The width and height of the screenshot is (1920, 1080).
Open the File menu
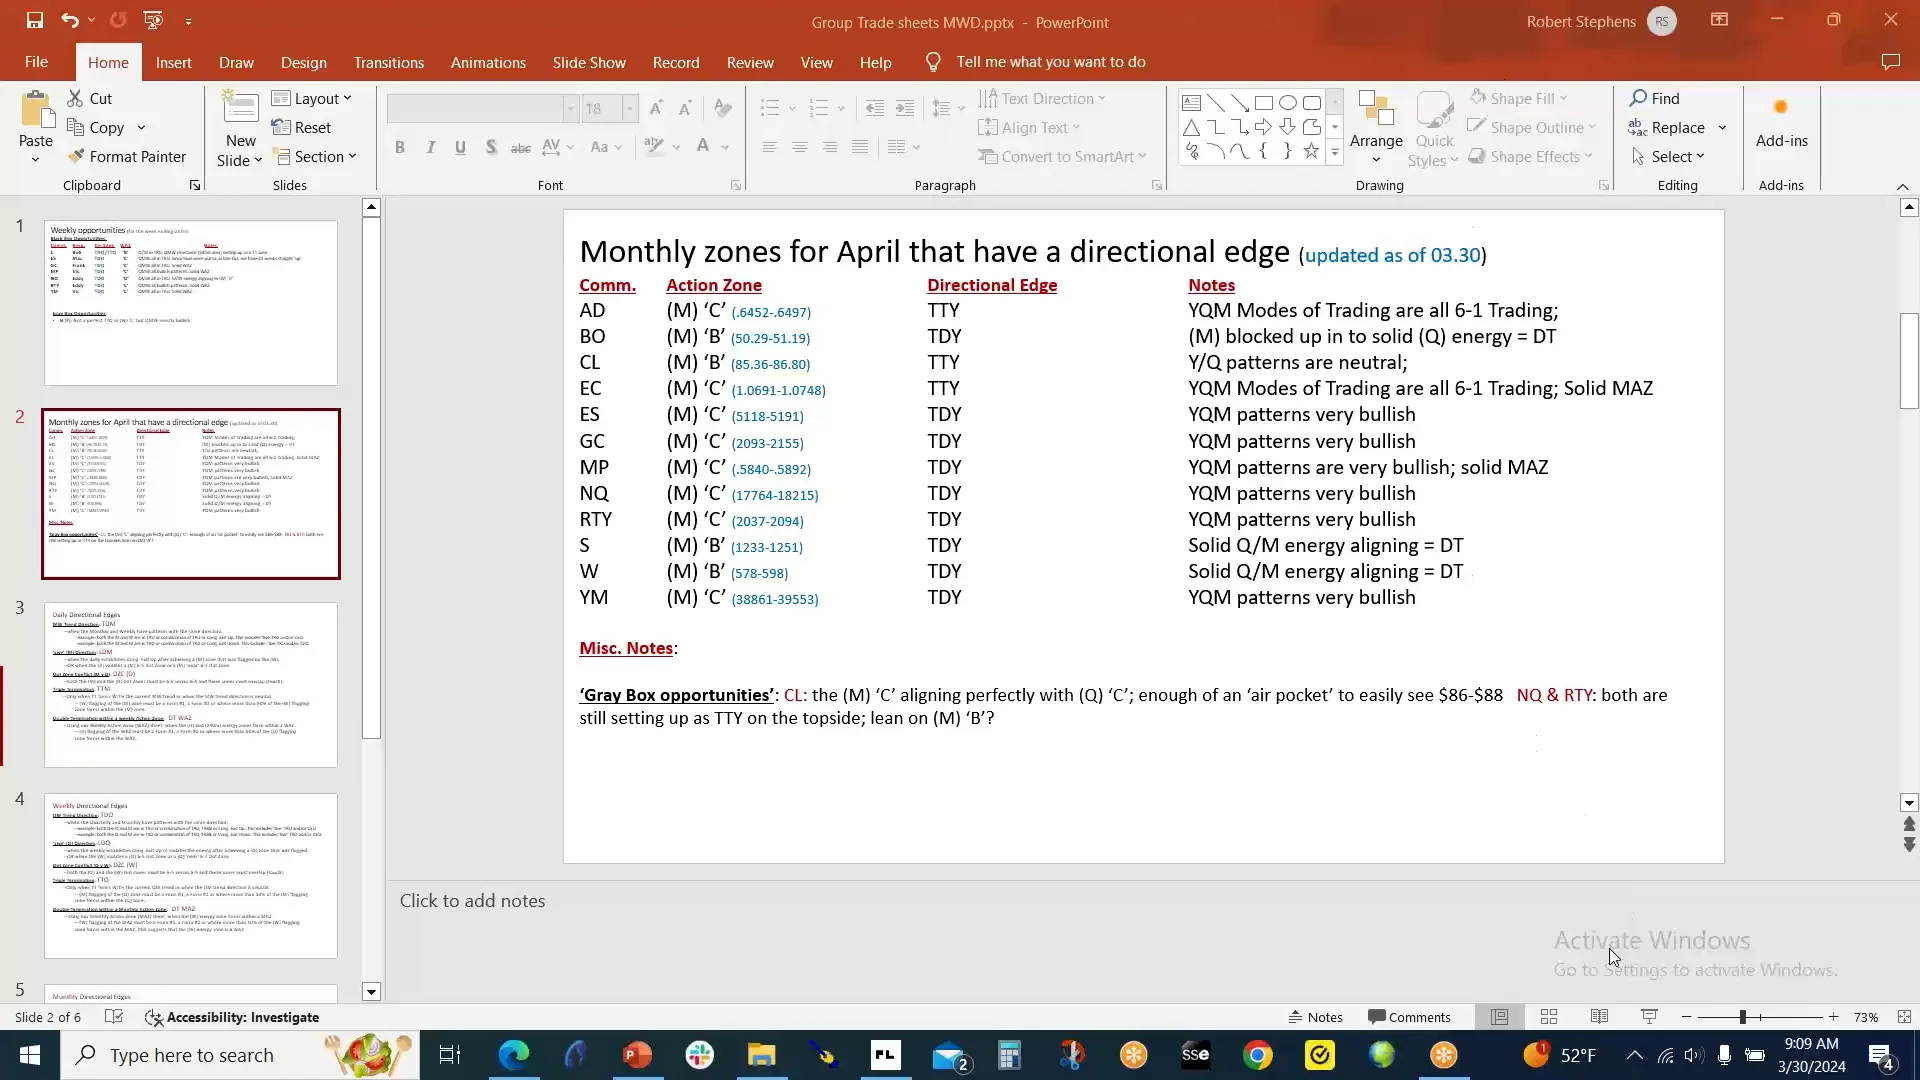point(36,62)
